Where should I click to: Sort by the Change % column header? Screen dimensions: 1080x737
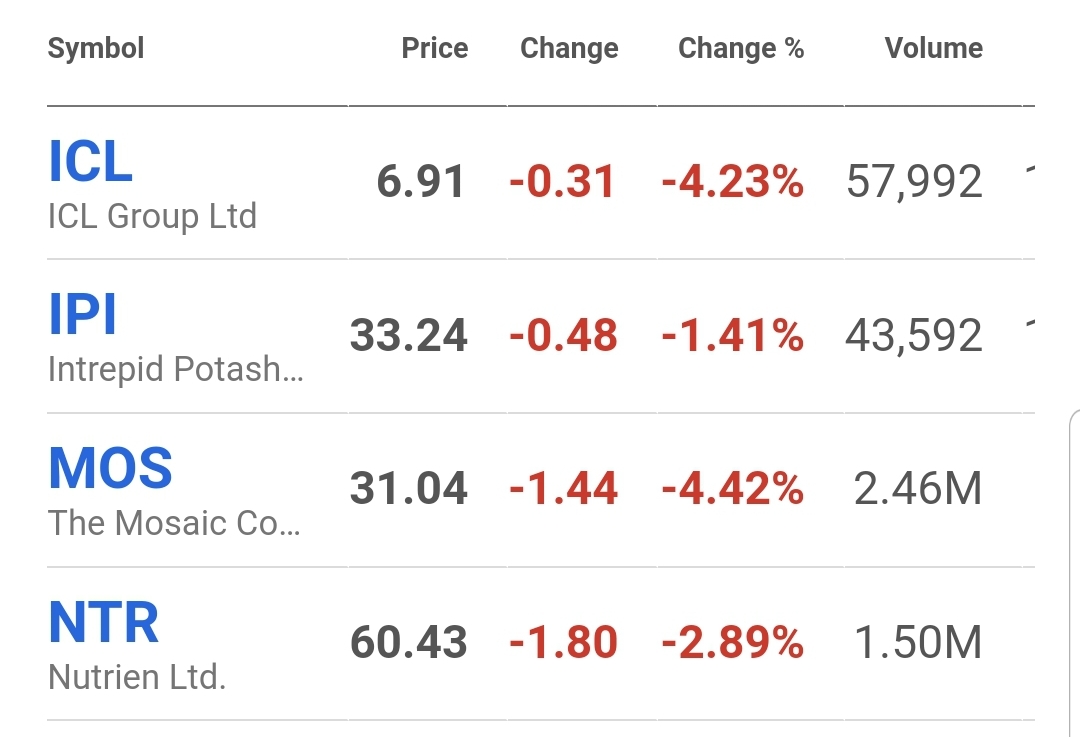741,48
